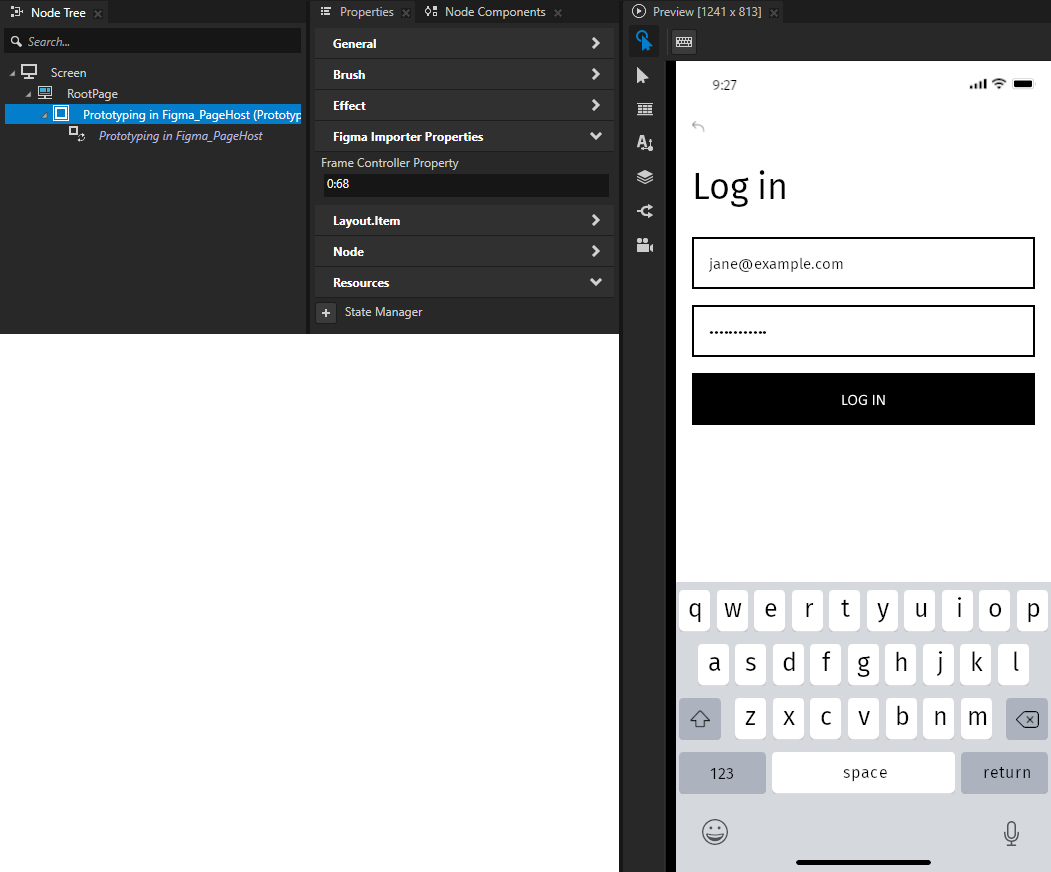This screenshot has height=872, width=1051.
Task: Click the State Manager add button
Action: [326, 312]
